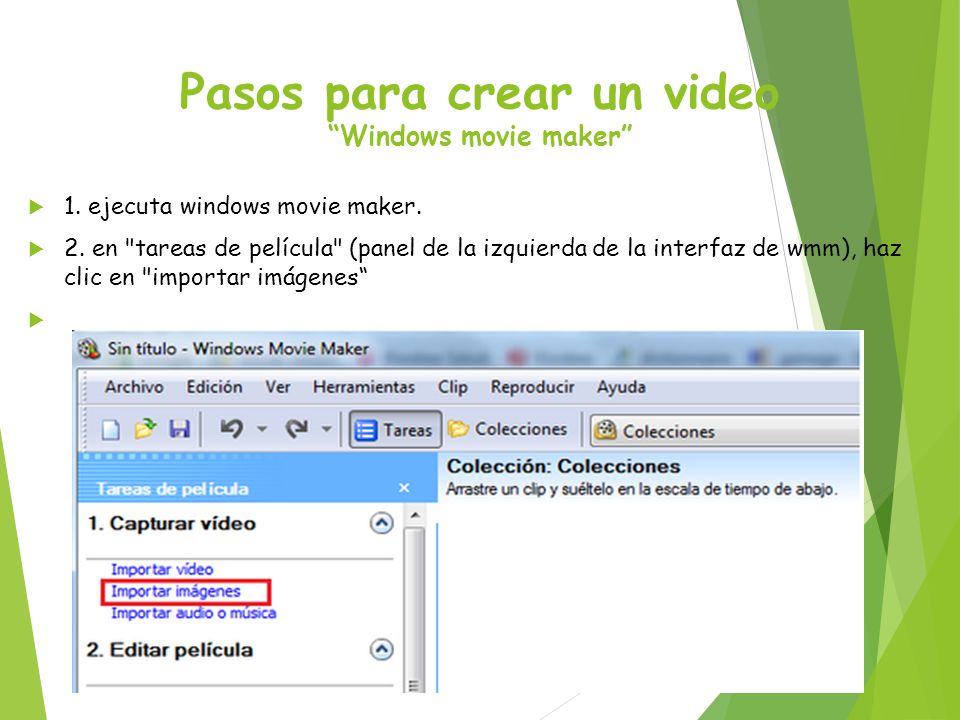Collapse the Capturar vídeo section
The image size is (960, 720).
coord(381,523)
